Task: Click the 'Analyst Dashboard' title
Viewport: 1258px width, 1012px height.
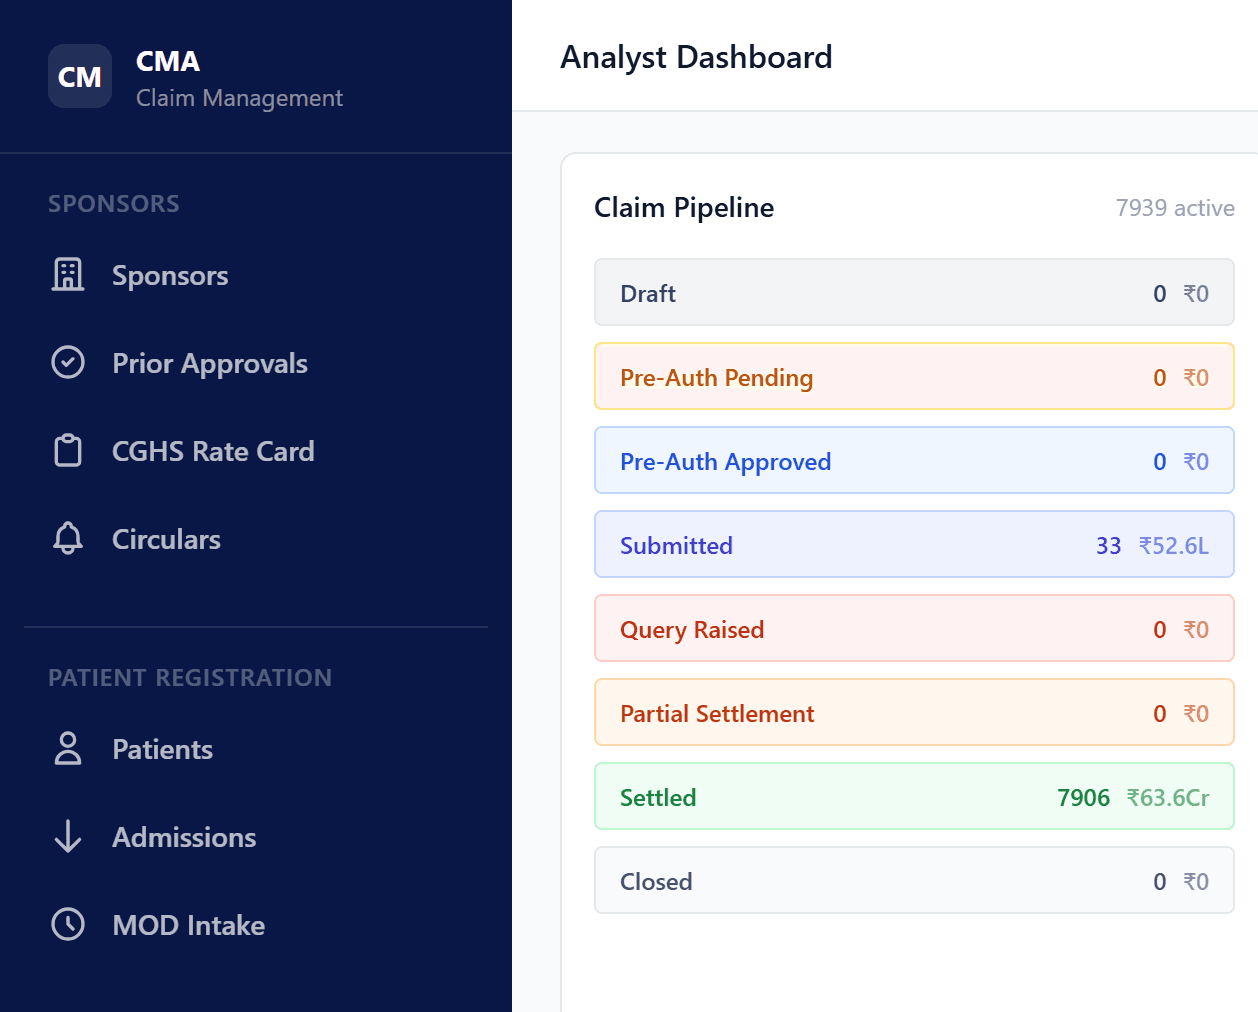Action: pyautogui.click(x=696, y=57)
